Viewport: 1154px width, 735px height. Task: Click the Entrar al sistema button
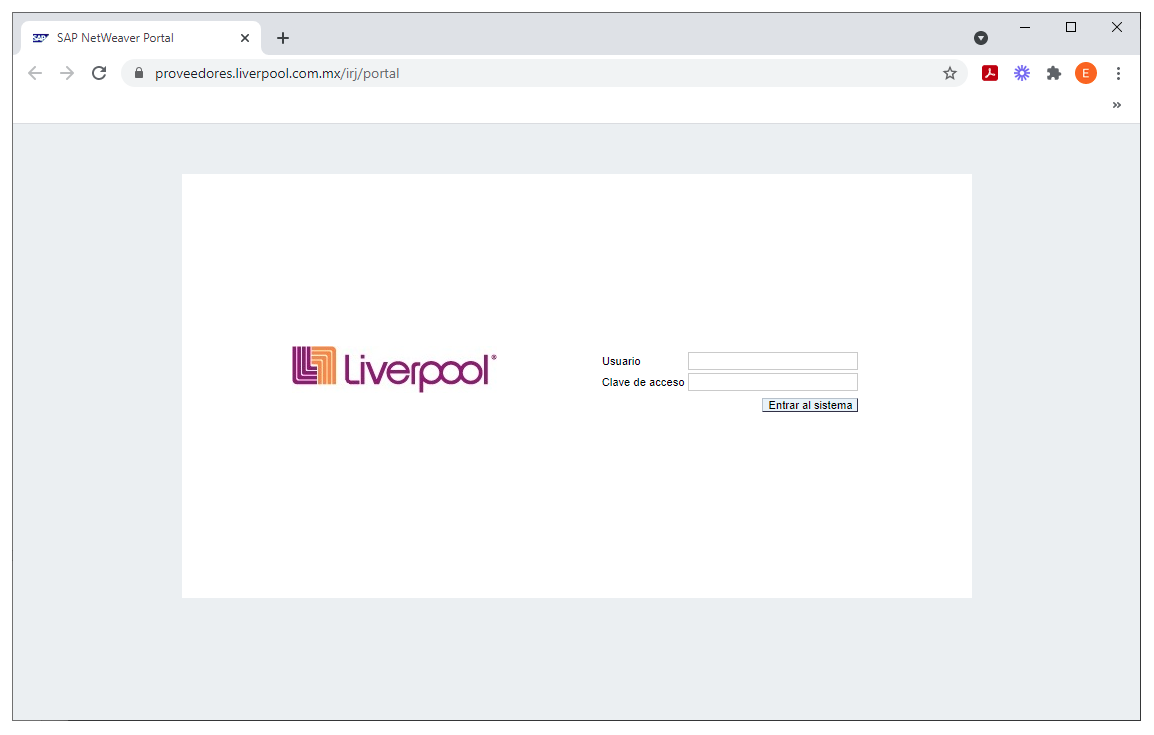coord(810,405)
